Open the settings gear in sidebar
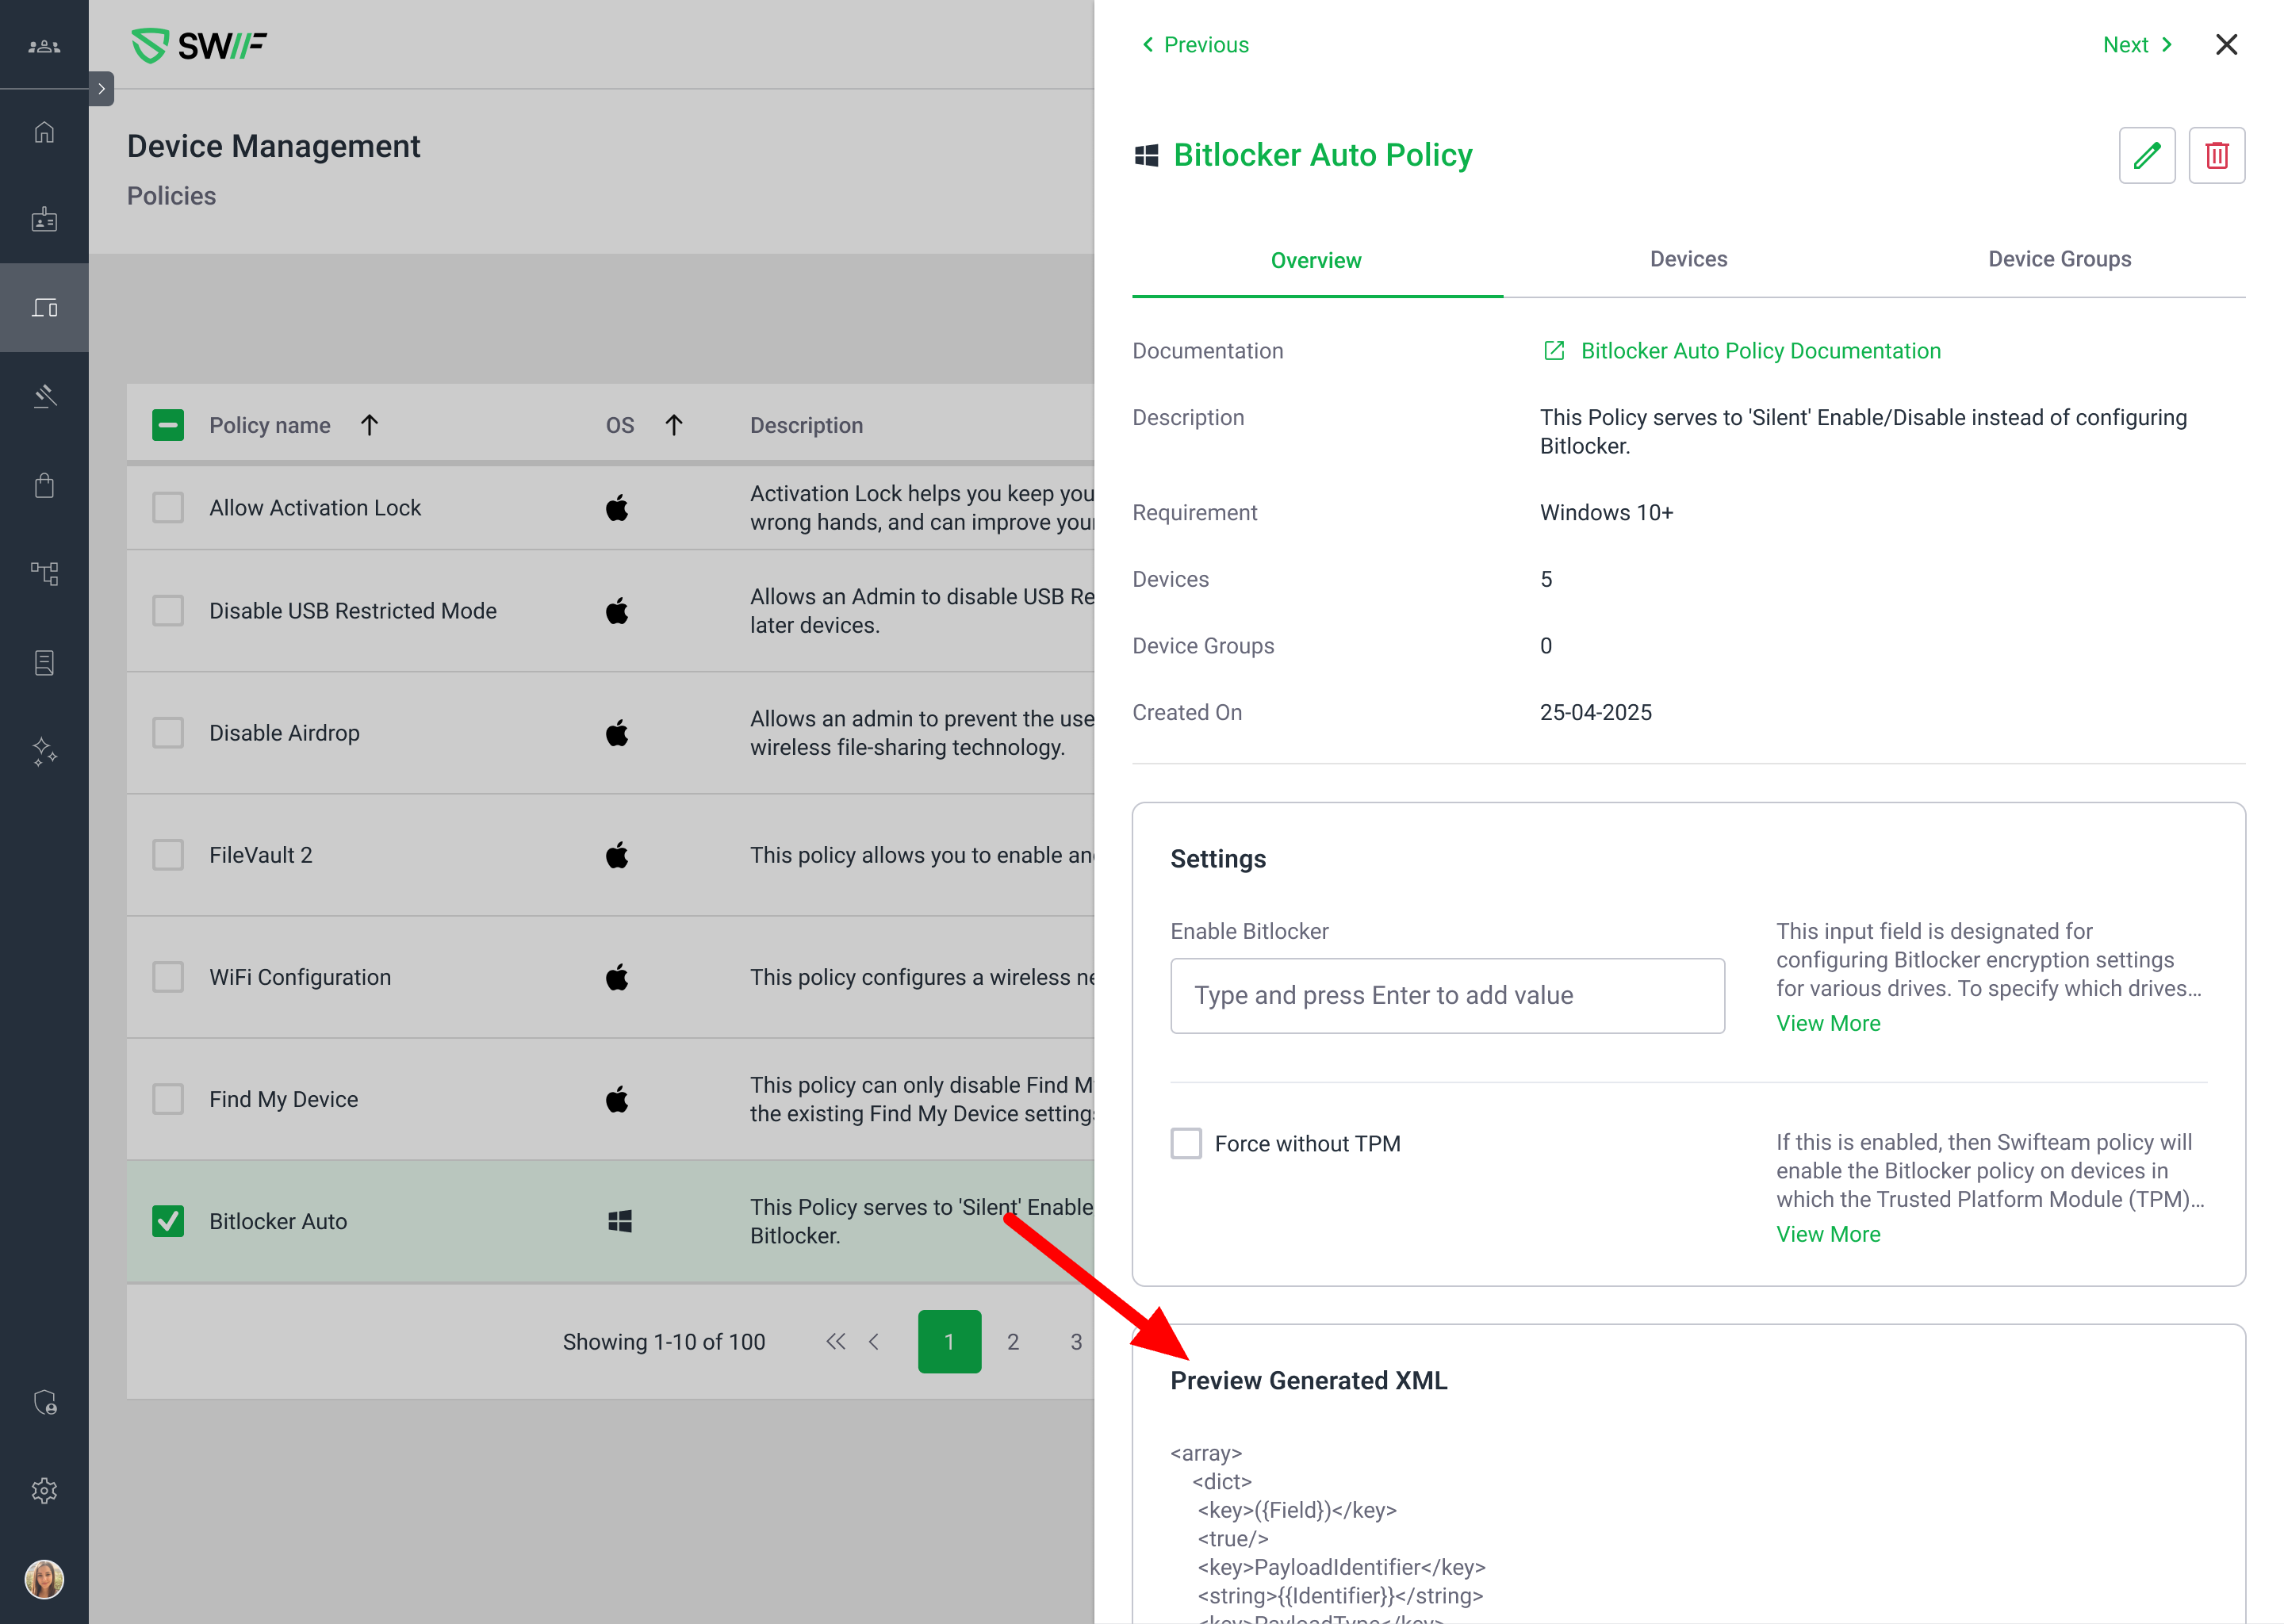This screenshot has width=2284, height=1624. coord(44,1490)
